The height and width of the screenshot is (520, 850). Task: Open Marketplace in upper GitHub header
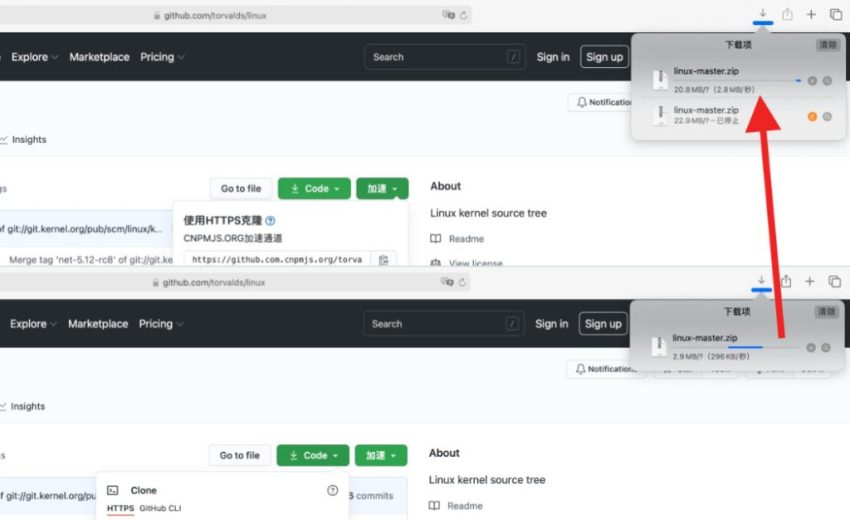99,57
